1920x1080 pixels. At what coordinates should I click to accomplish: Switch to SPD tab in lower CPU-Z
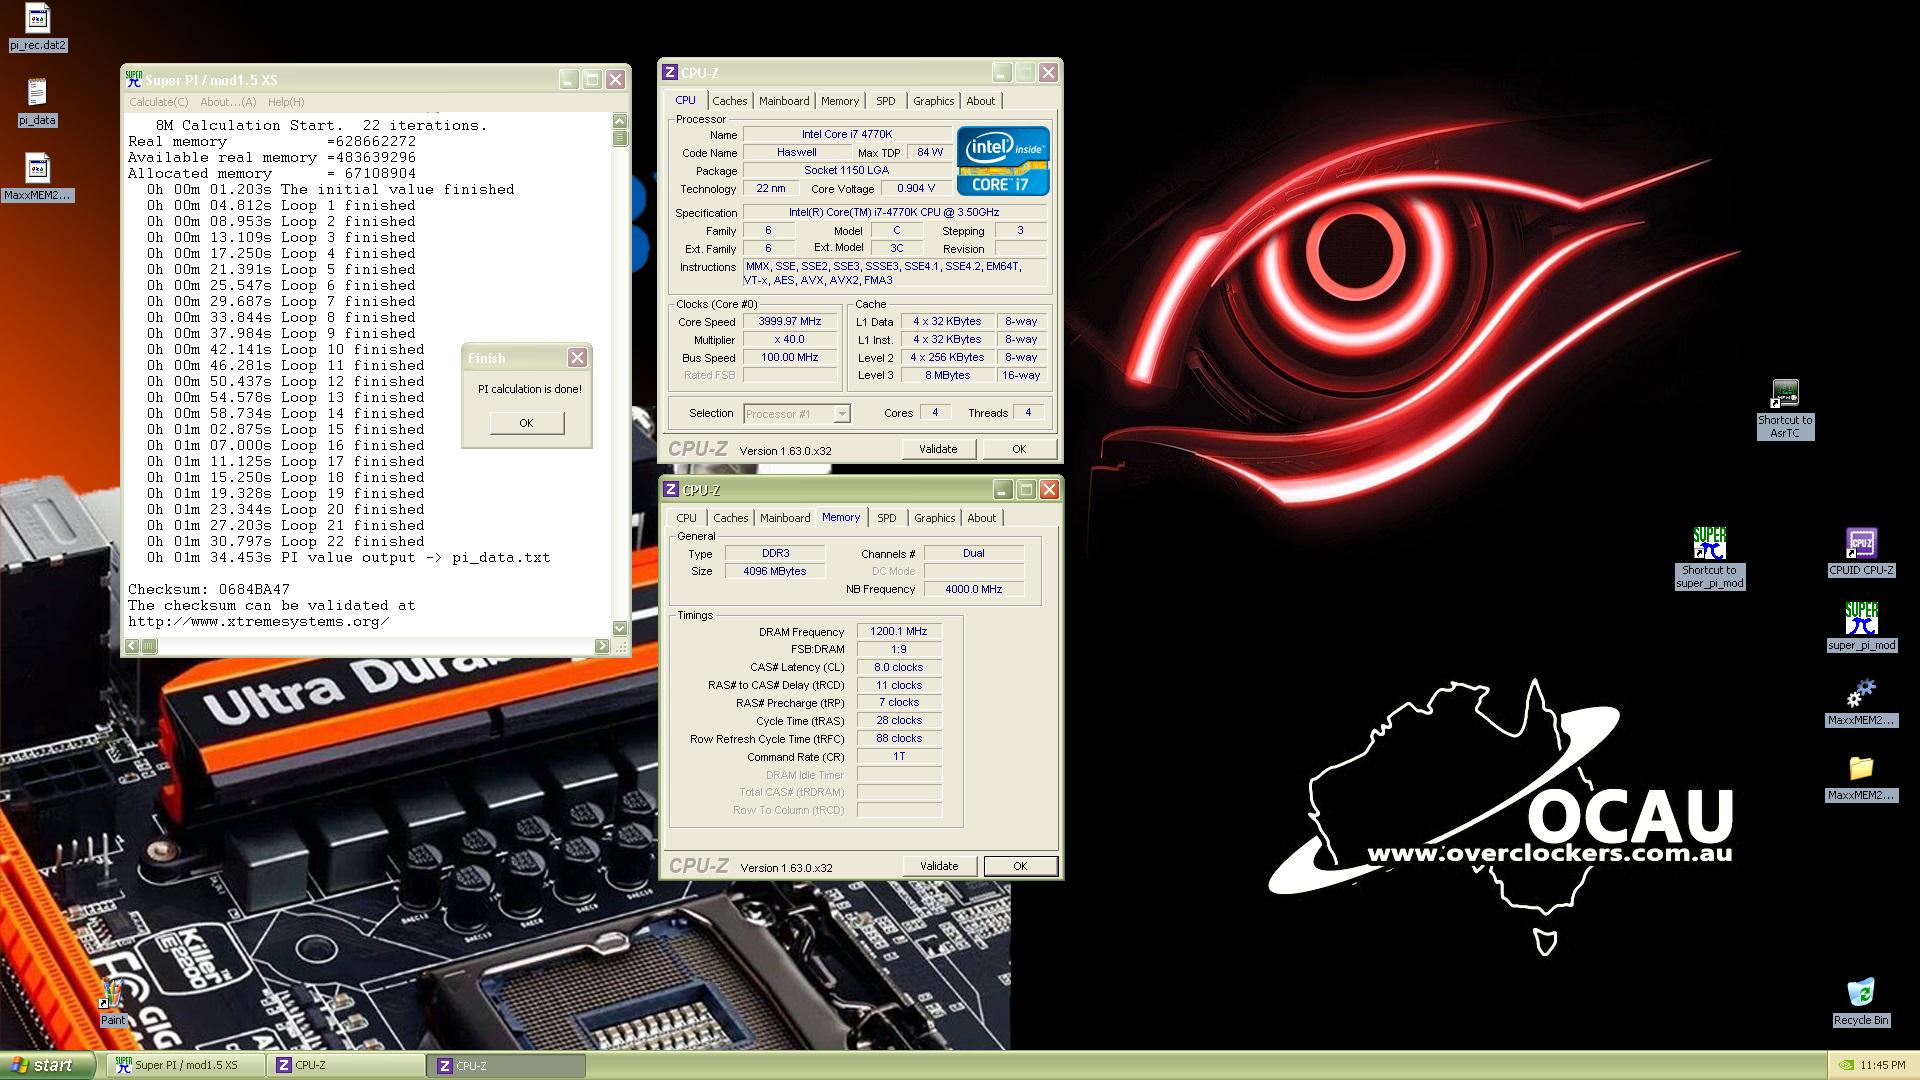click(886, 518)
